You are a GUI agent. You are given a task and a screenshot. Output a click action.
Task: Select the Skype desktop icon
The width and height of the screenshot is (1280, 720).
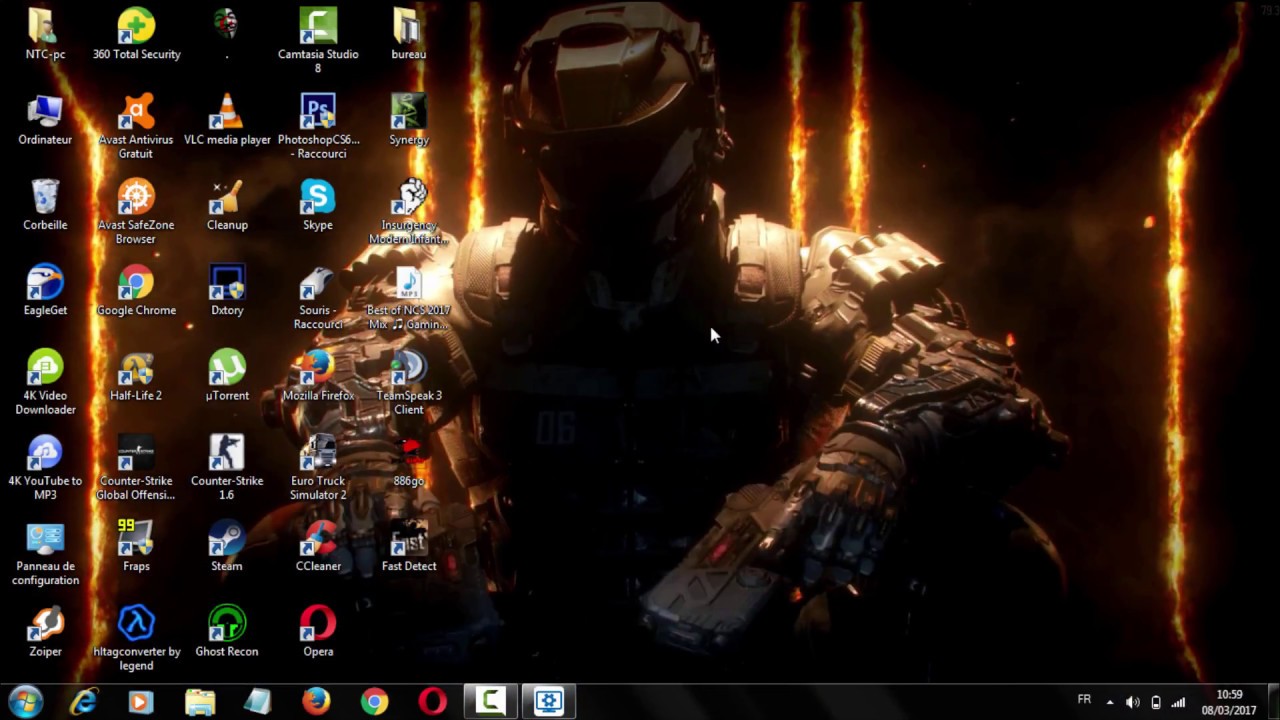click(318, 198)
